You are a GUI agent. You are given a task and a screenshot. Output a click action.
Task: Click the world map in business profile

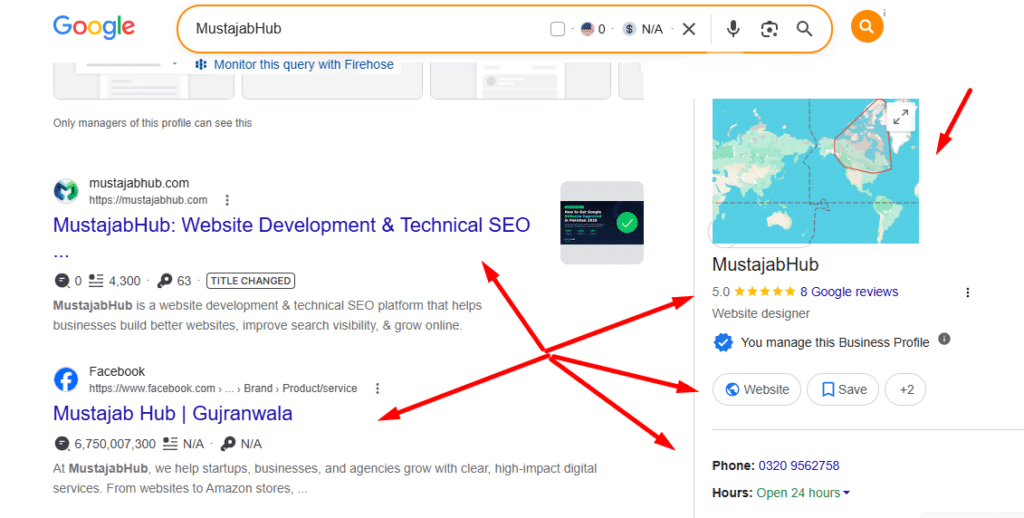coord(815,171)
